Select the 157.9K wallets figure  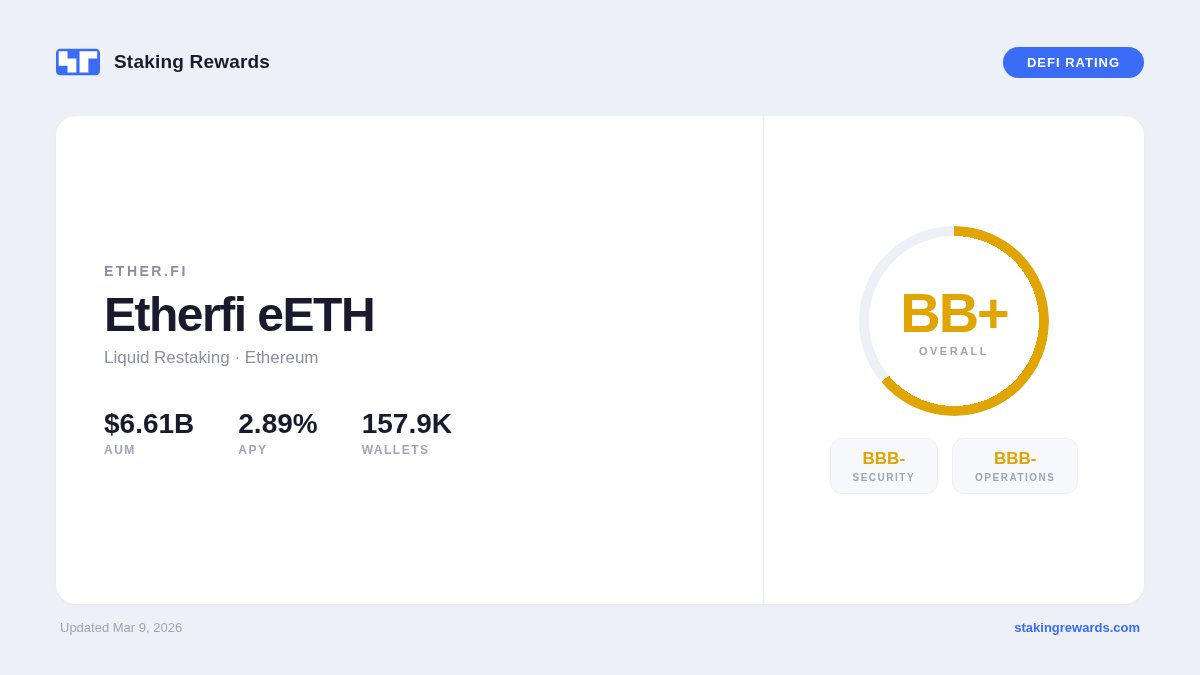407,424
